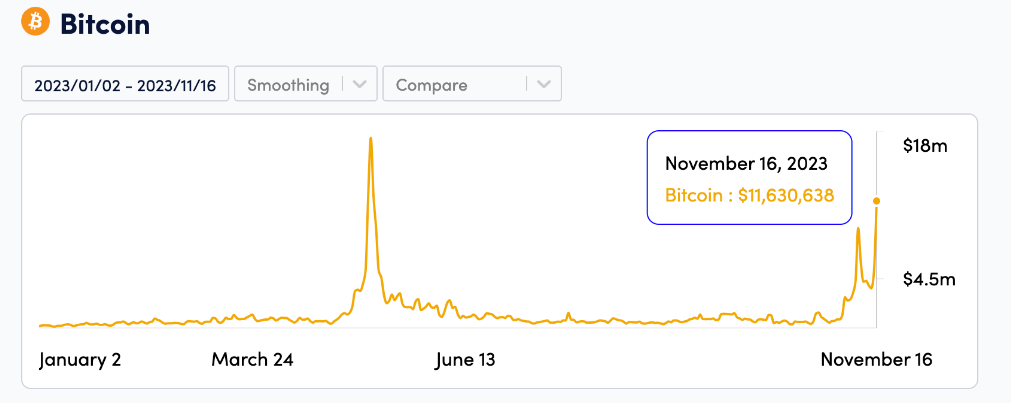The image size is (1011, 403).
Task: Open the Compare dropdown
Action: [455, 85]
